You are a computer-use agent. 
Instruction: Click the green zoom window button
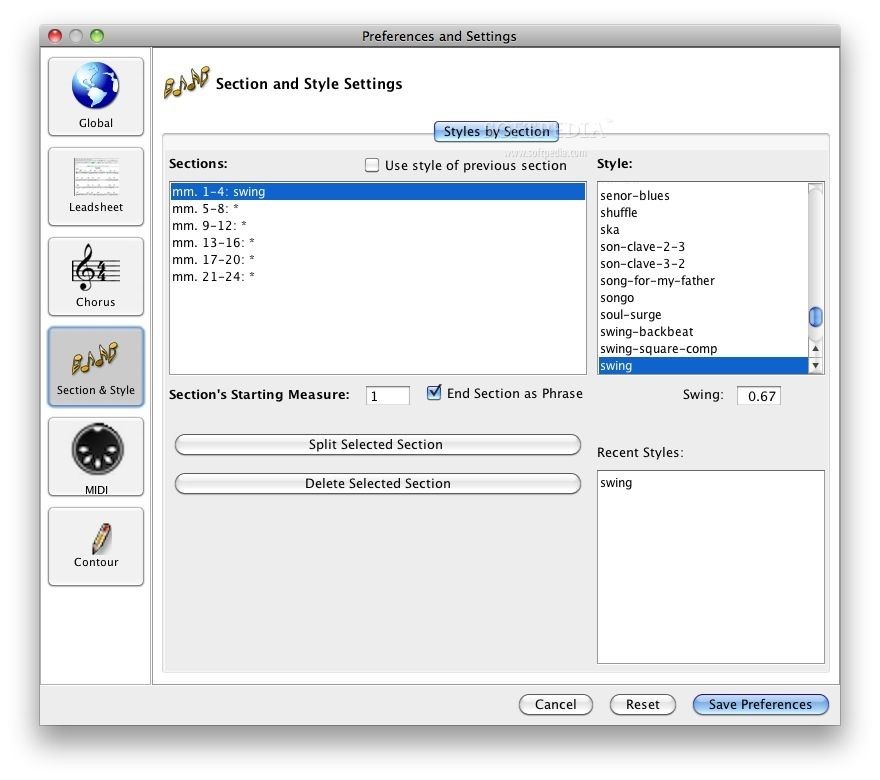point(97,36)
